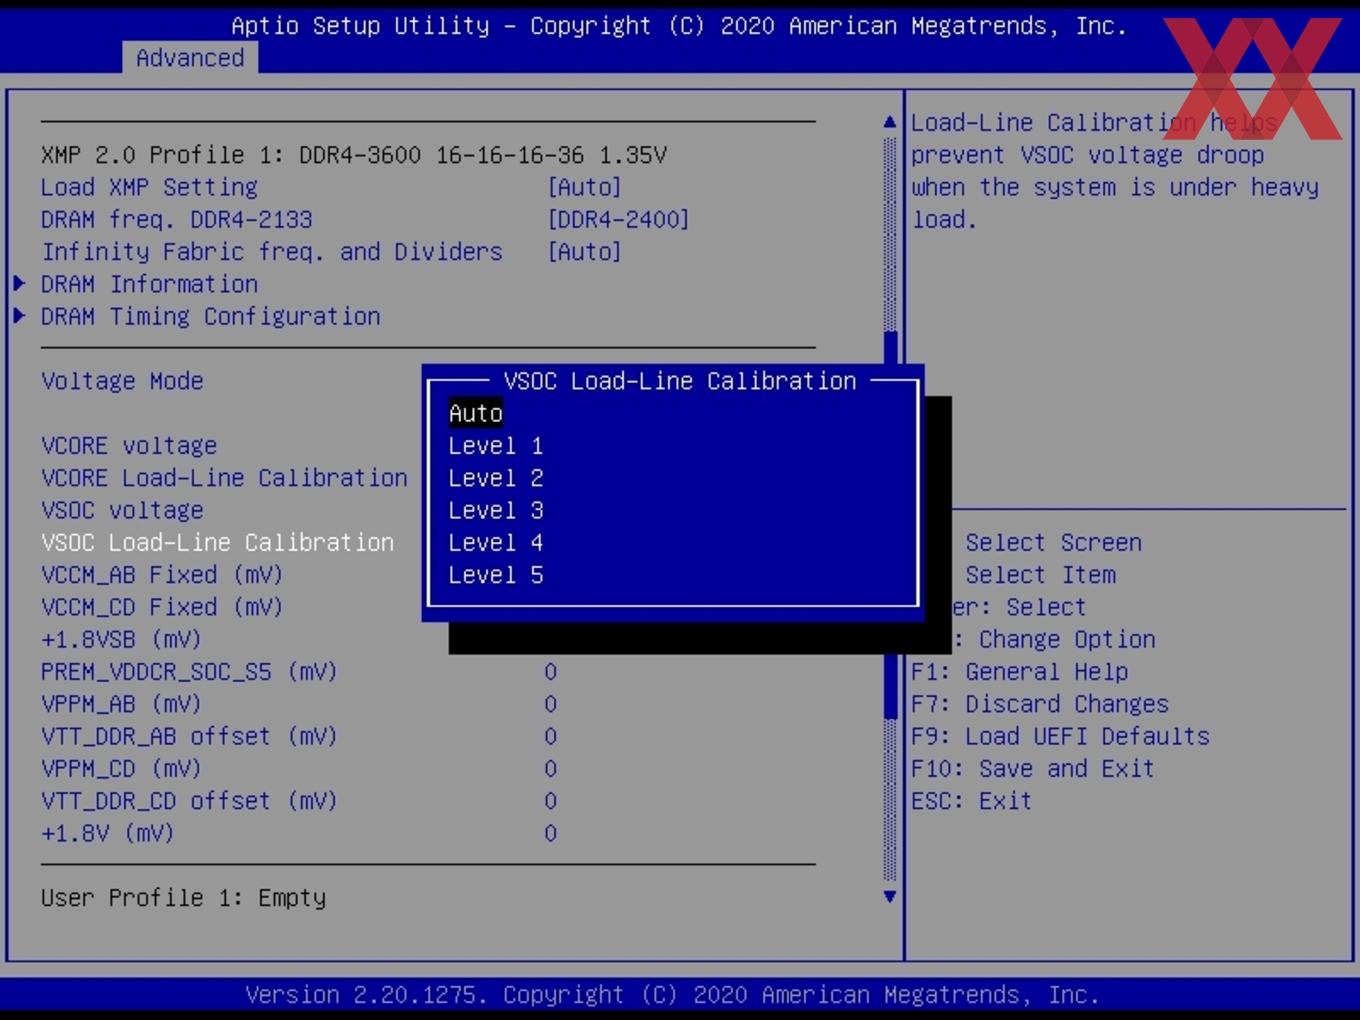The width and height of the screenshot is (1360, 1020).
Task: Click the Version 2.20.1275 footer text
Action: click(x=672, y=995)
